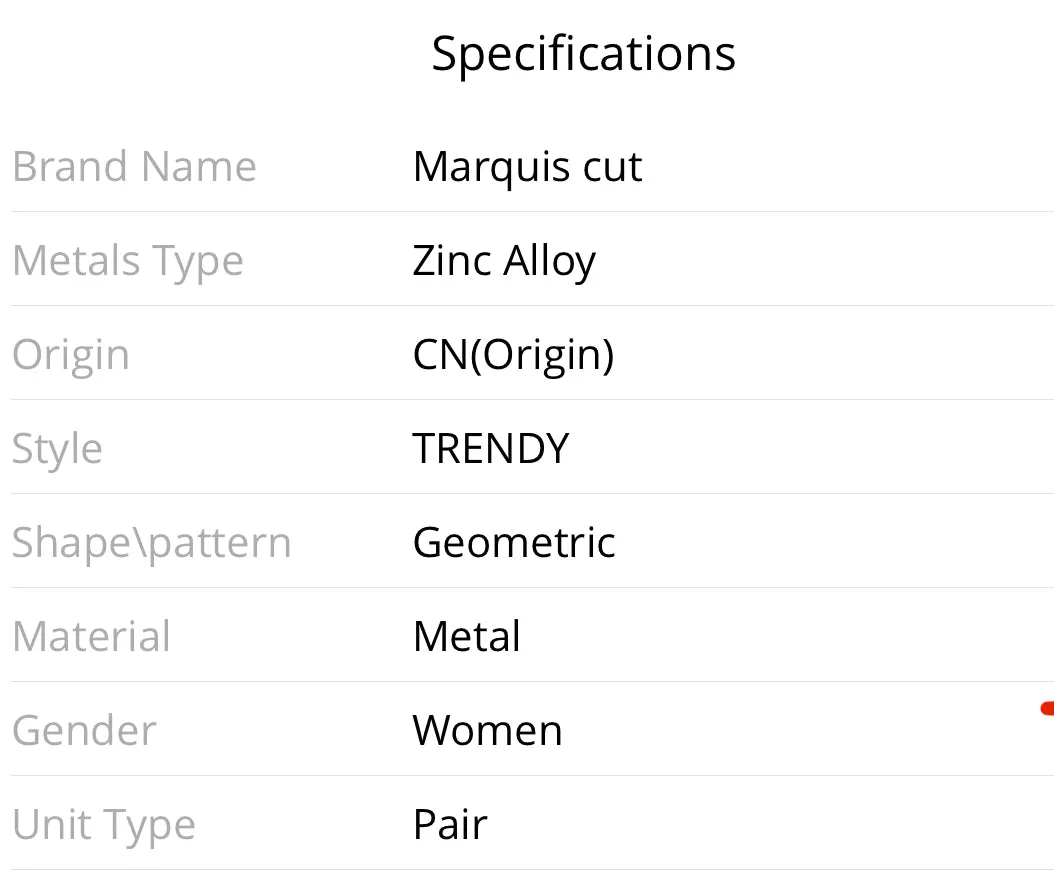Click the TRENDY style value
Image resolution: width=1054 pixels, height=870 pixels.
coord(491,448)
